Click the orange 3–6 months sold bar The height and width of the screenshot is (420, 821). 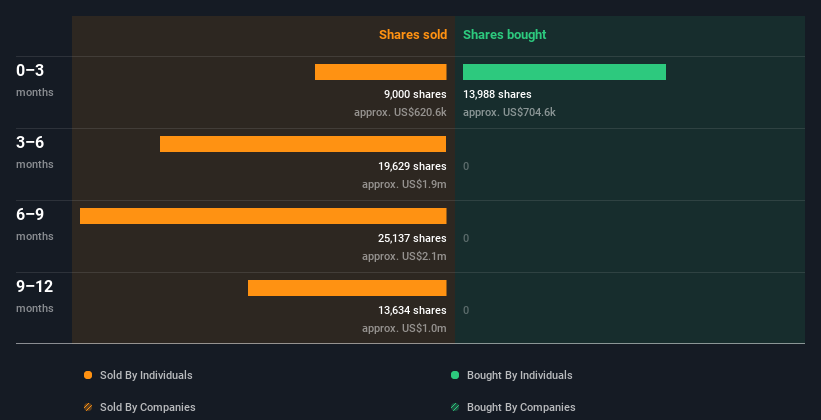[x=303, y=144]
